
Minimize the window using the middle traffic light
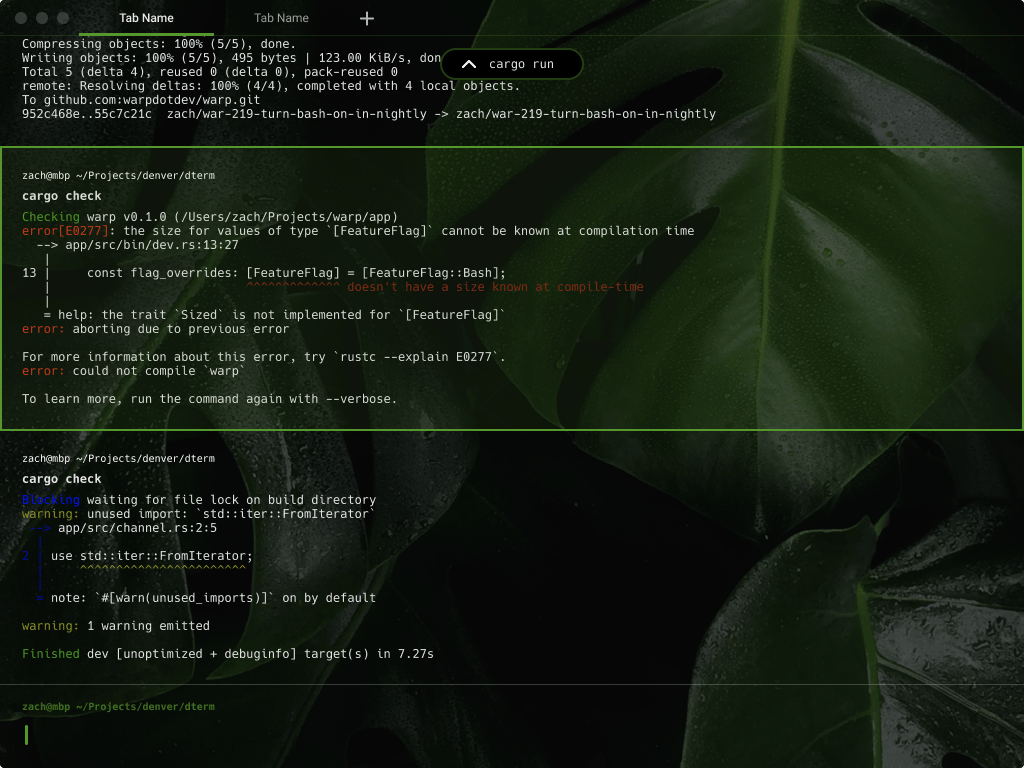pos(42,18)
